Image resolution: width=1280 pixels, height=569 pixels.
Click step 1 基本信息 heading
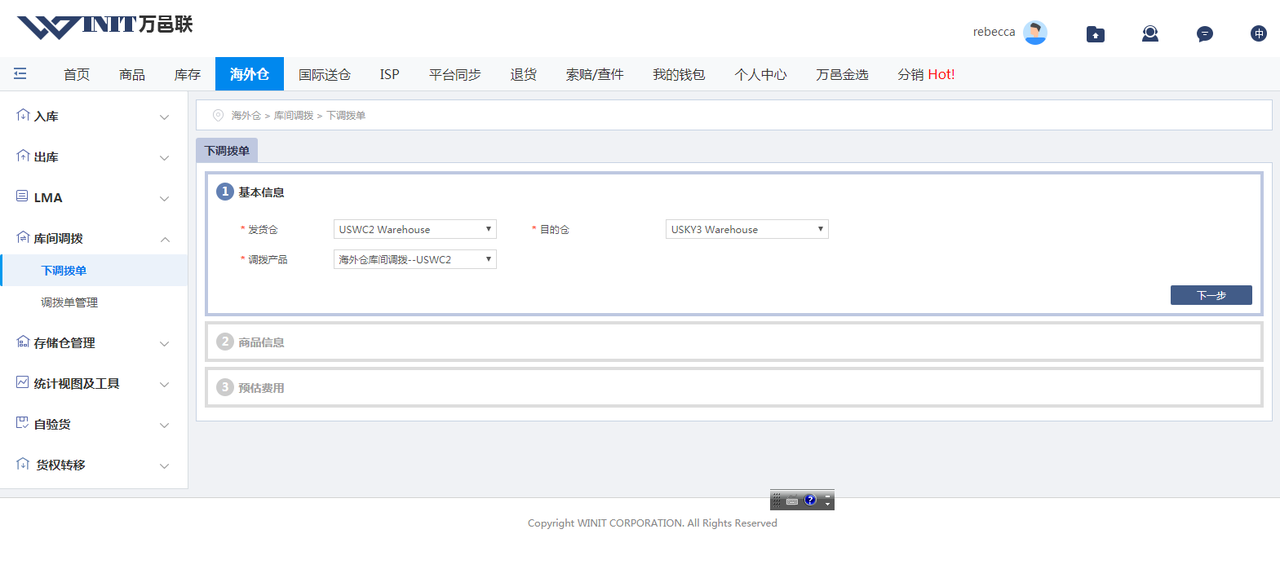261,192
